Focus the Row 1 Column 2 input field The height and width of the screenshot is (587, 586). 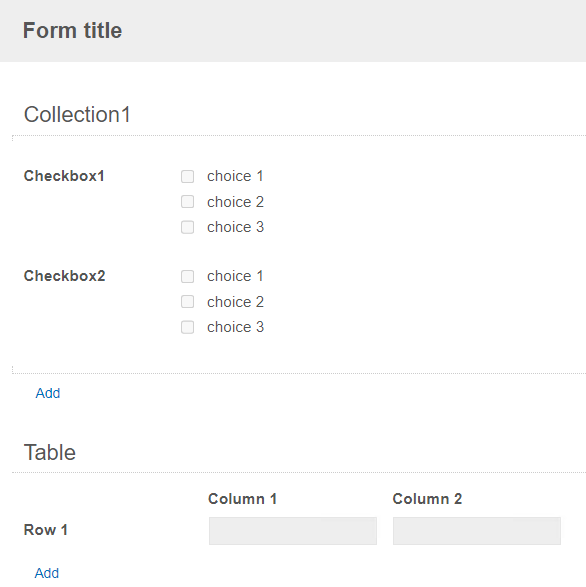tap(477, 531)
